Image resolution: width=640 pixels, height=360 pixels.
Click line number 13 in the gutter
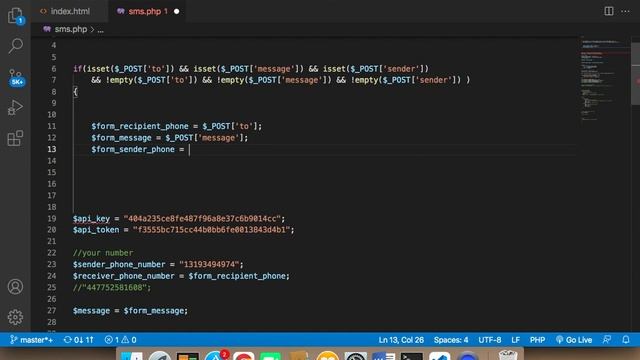(52, 149)
